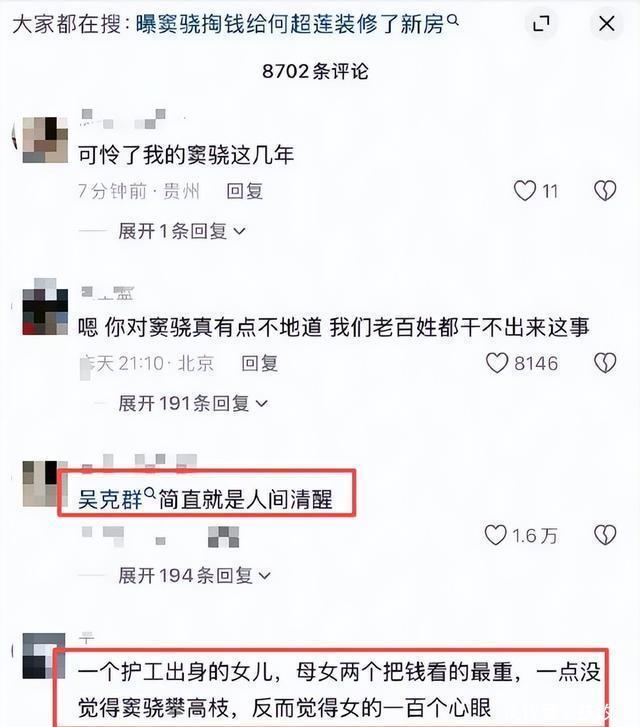This screenshot has width=640, height=727.
Task: Expand 展开1条回复
Action: tap(181, 231)
